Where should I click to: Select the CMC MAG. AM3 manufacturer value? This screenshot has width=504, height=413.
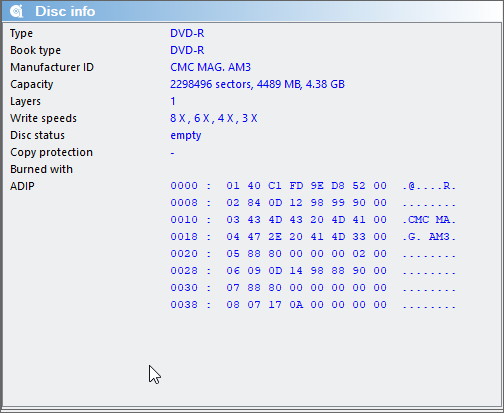tap(210, 67)
